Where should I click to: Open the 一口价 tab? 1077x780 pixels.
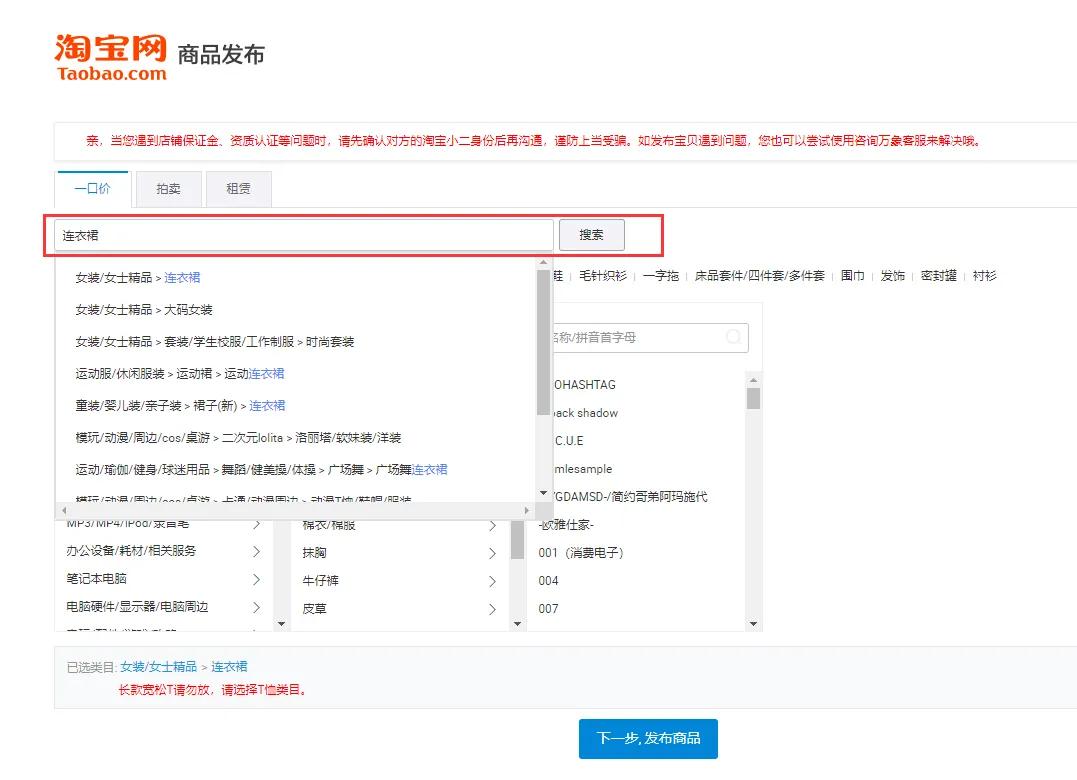pyautogui.click(x=91, y=188)
